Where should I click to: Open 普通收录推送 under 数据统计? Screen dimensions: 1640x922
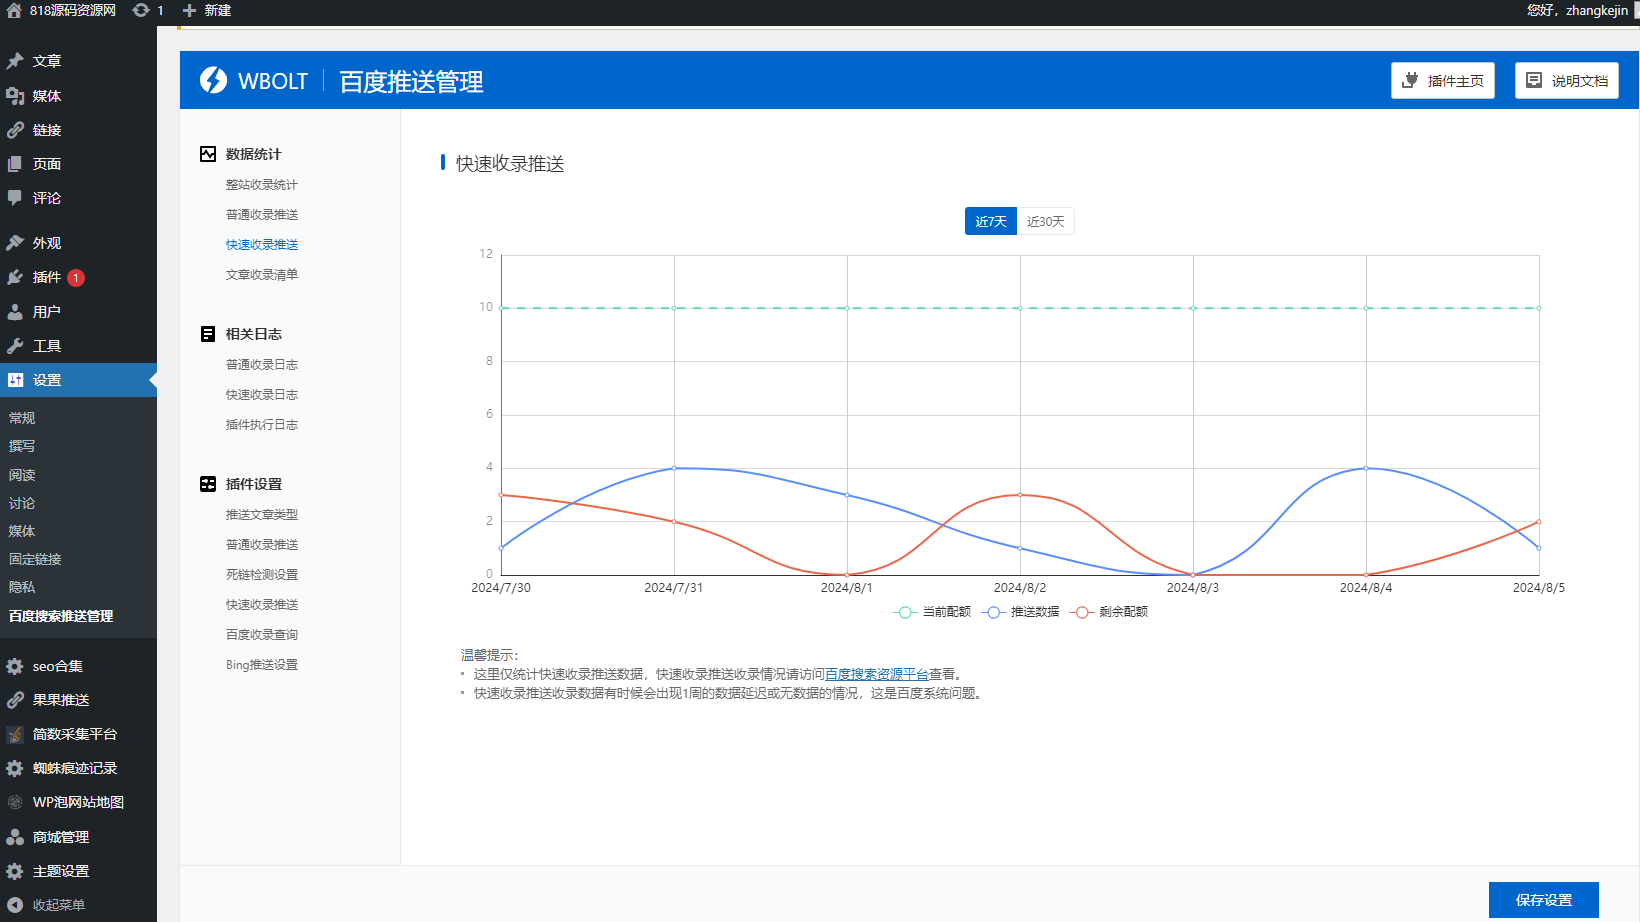(262, 215)
